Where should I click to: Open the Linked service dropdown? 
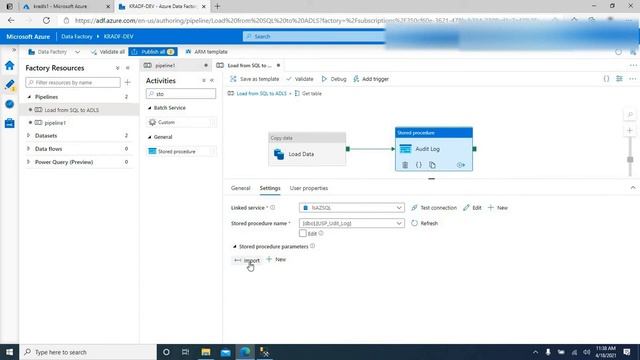point(351,208)
